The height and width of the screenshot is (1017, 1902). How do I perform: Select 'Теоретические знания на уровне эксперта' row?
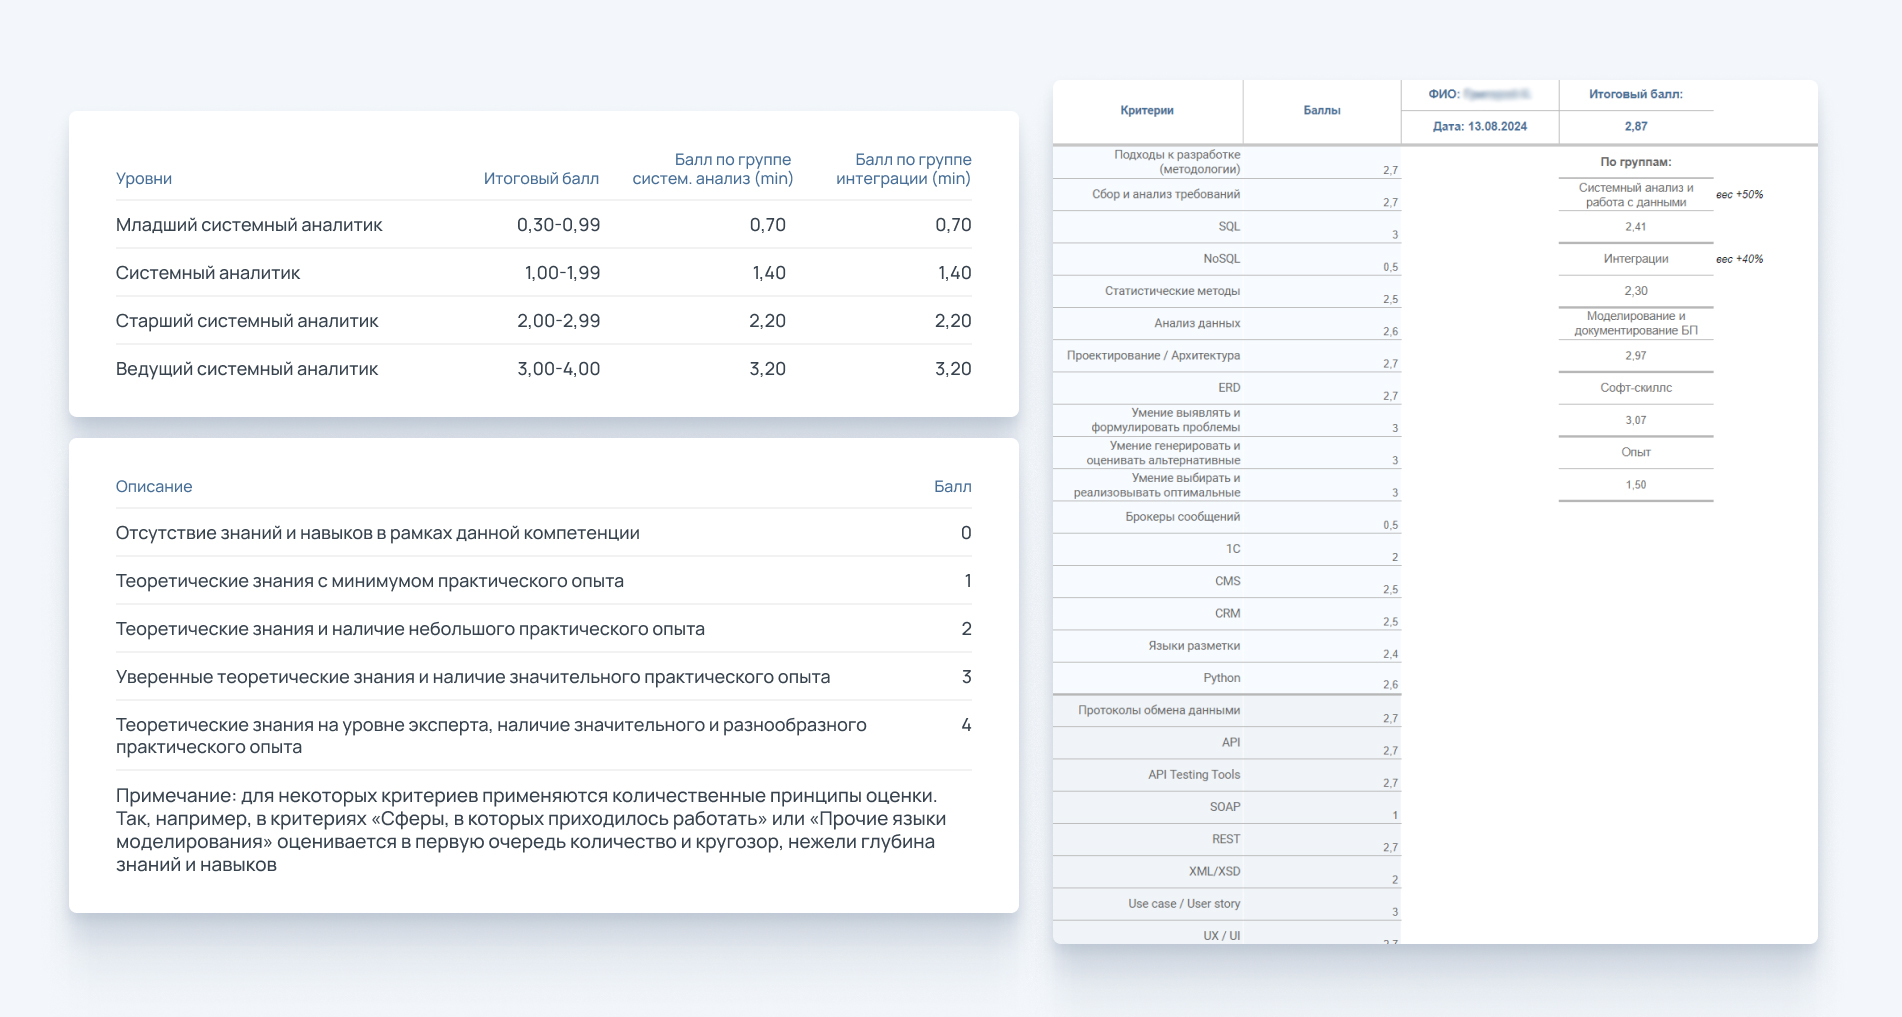[544, 735]
